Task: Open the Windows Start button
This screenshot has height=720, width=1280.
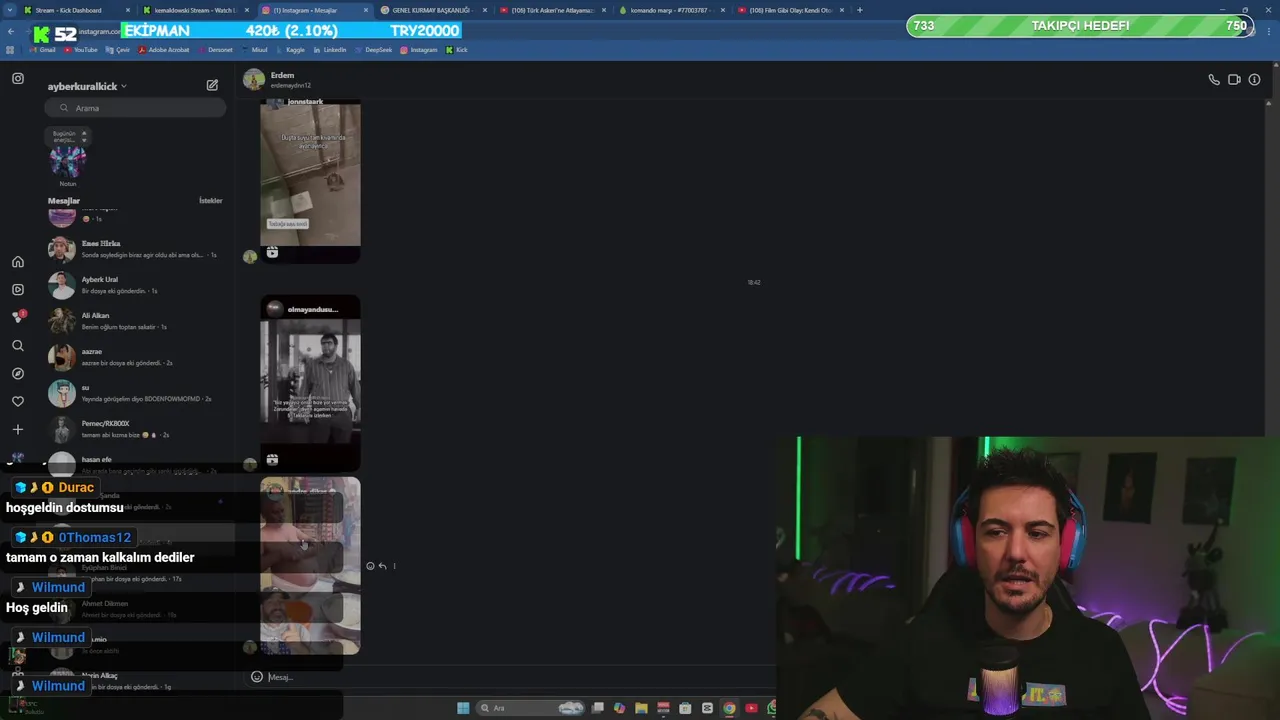Action: click(x=463, y=708)
